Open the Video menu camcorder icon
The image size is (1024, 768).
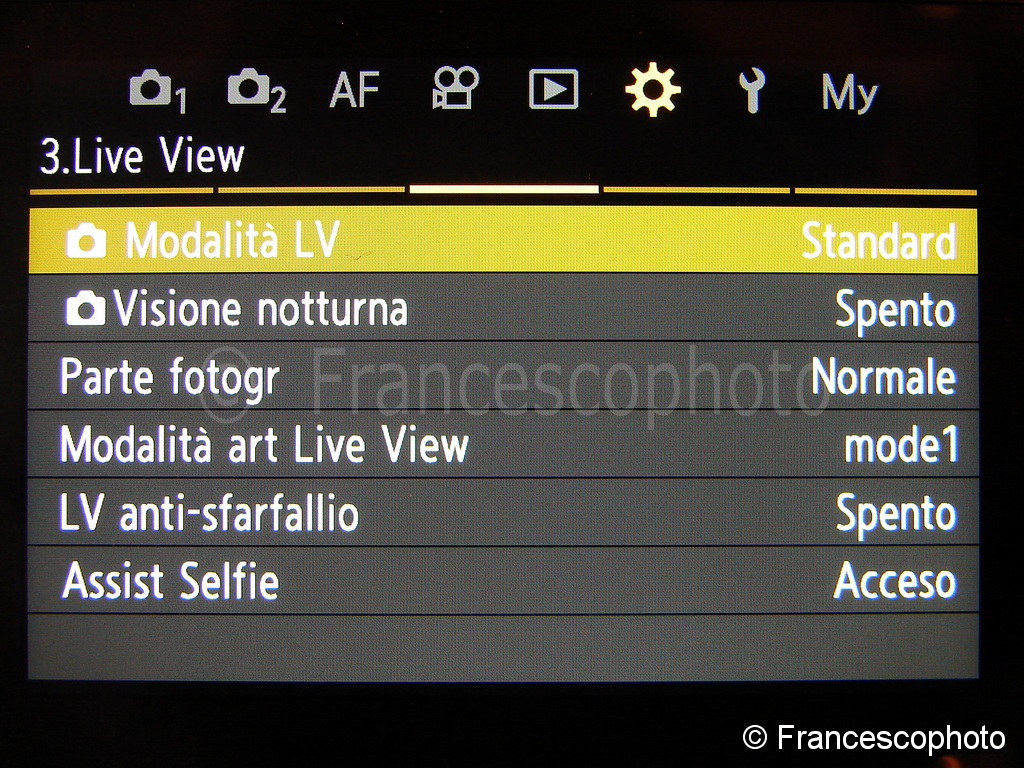click(455, 88)
